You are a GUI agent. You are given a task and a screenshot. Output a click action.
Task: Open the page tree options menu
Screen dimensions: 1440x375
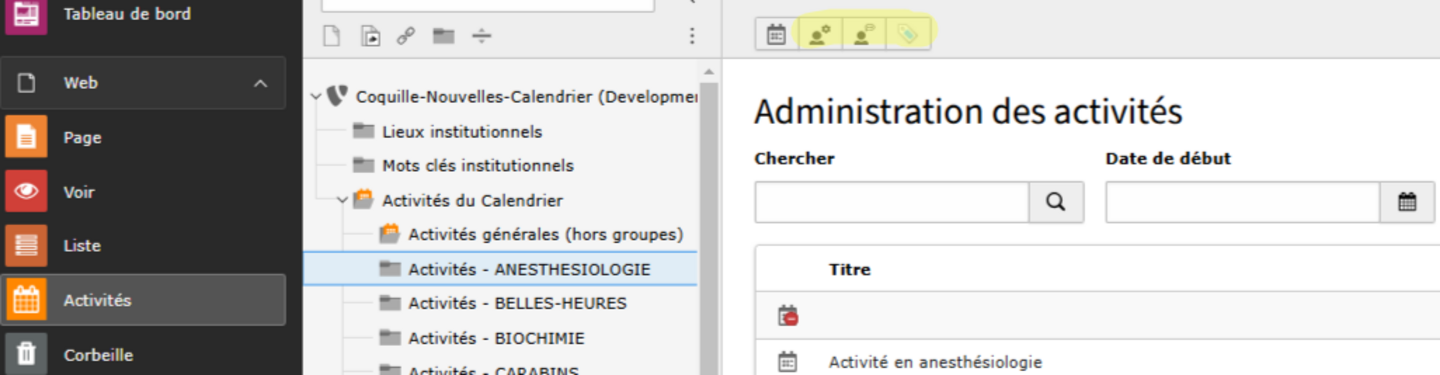coord(691,36)
